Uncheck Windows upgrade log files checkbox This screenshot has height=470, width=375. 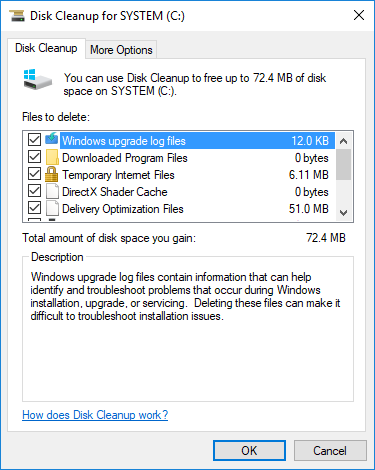tap(34, 140)
